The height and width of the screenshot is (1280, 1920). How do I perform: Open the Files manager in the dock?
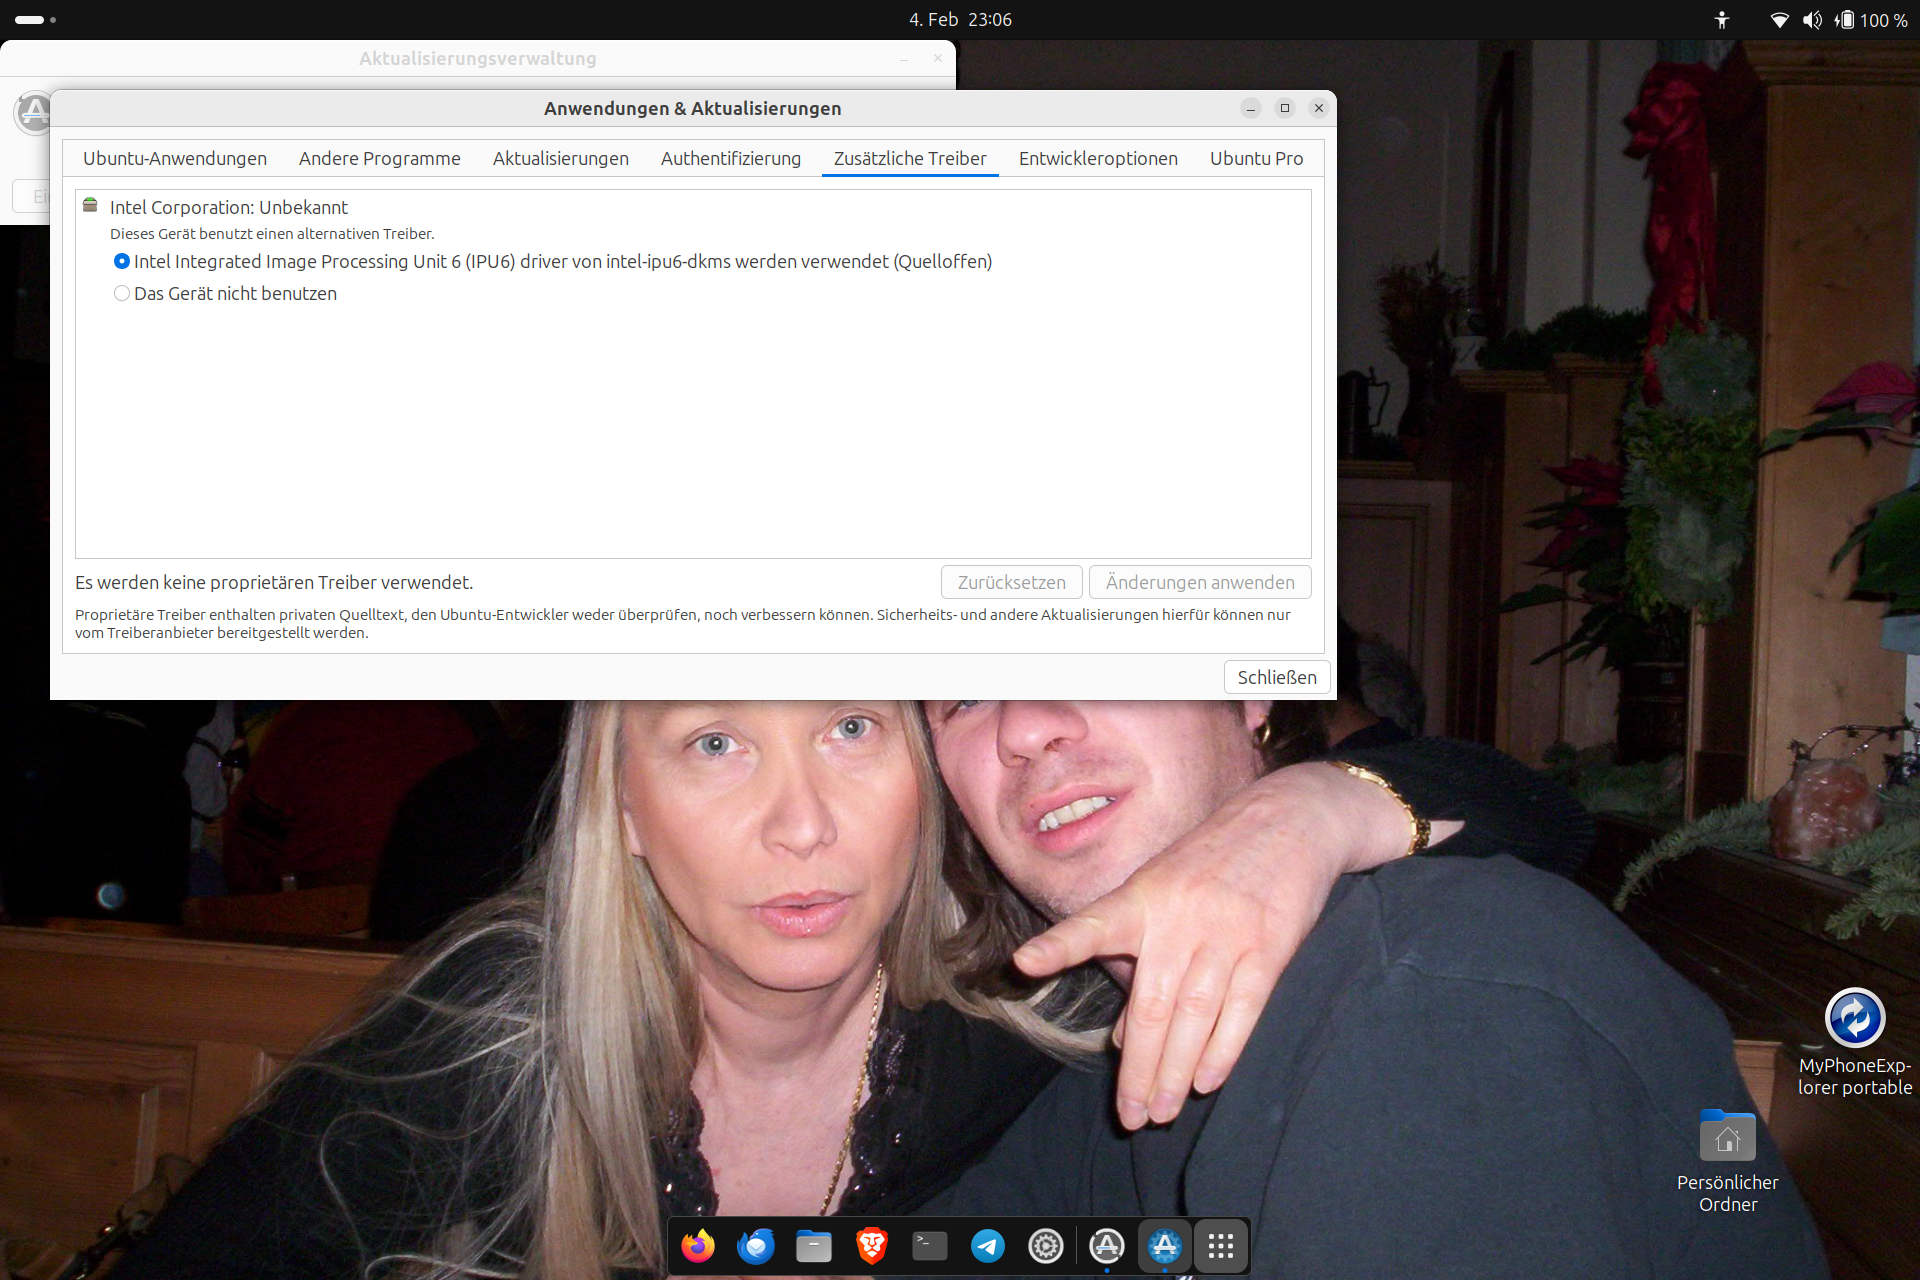814,1246
